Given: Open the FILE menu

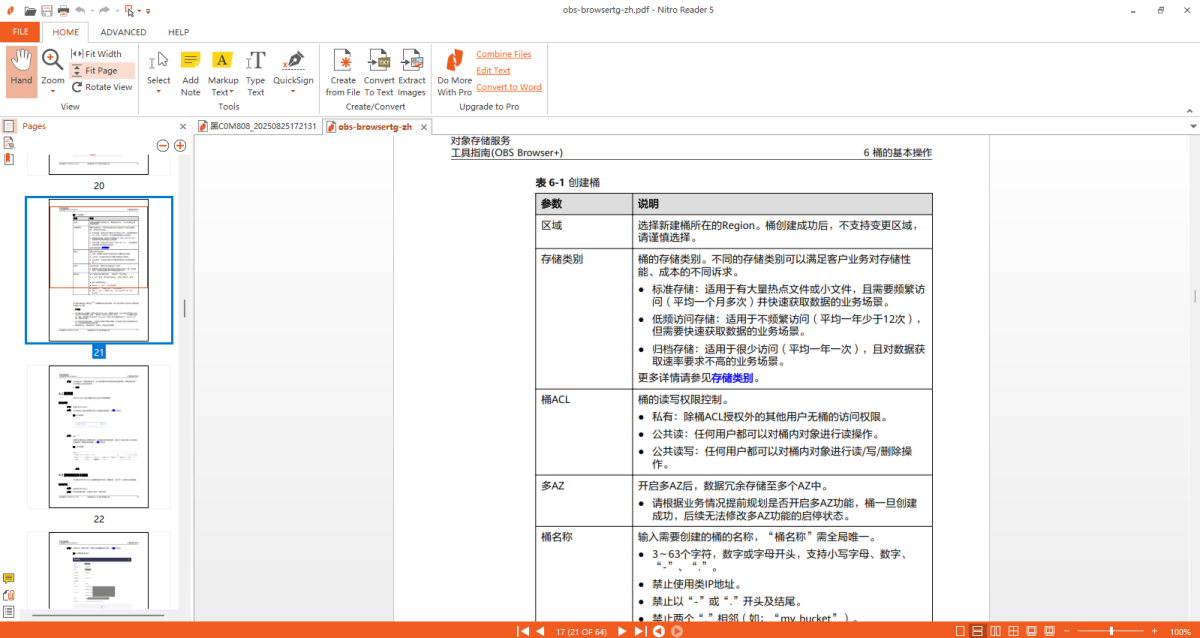Looking at the screenshot, I should 20,32.
